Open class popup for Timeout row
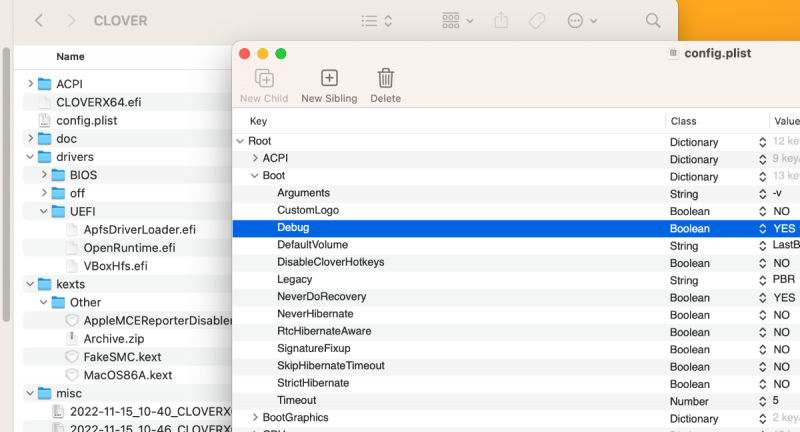The height and width of the screenshot is (432, 800). (762, 402)
